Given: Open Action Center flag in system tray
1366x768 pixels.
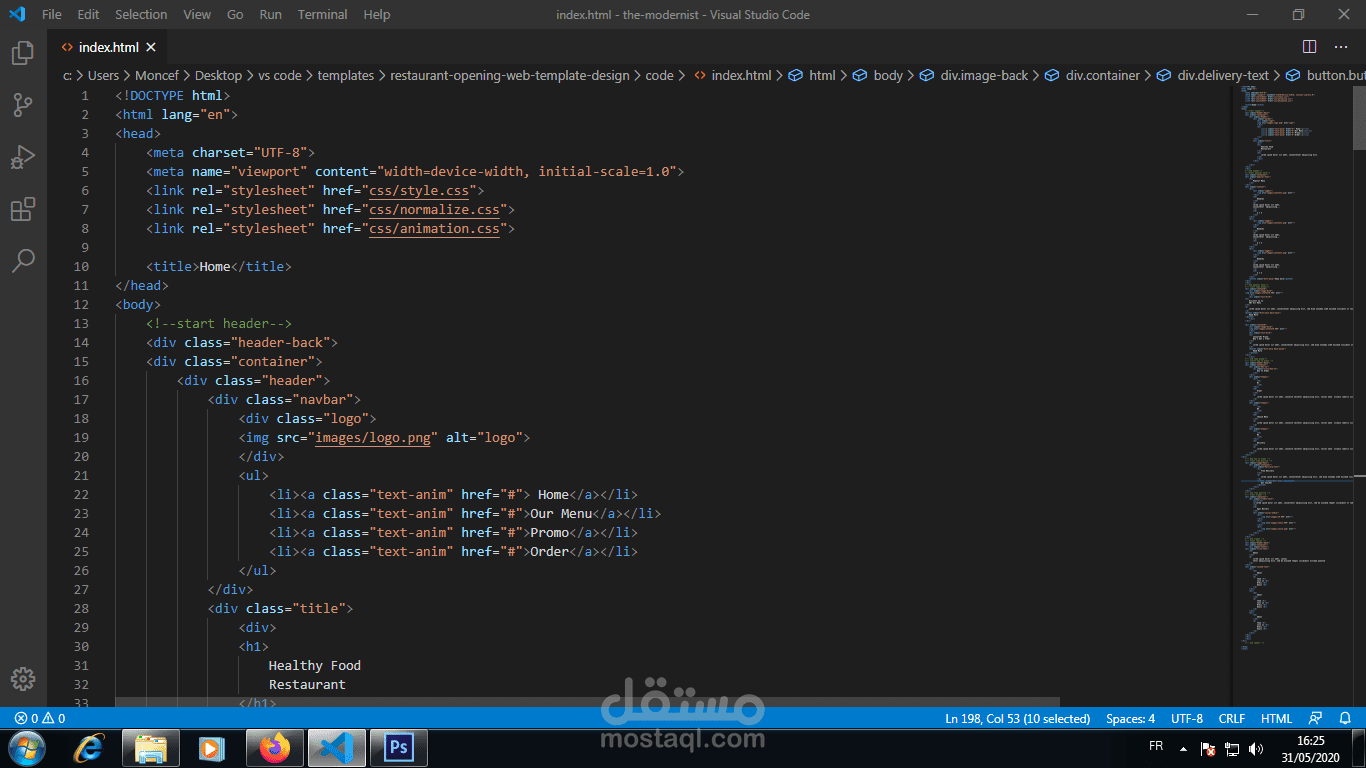Looking at the screenshot, I should [x=1208, y=749].
